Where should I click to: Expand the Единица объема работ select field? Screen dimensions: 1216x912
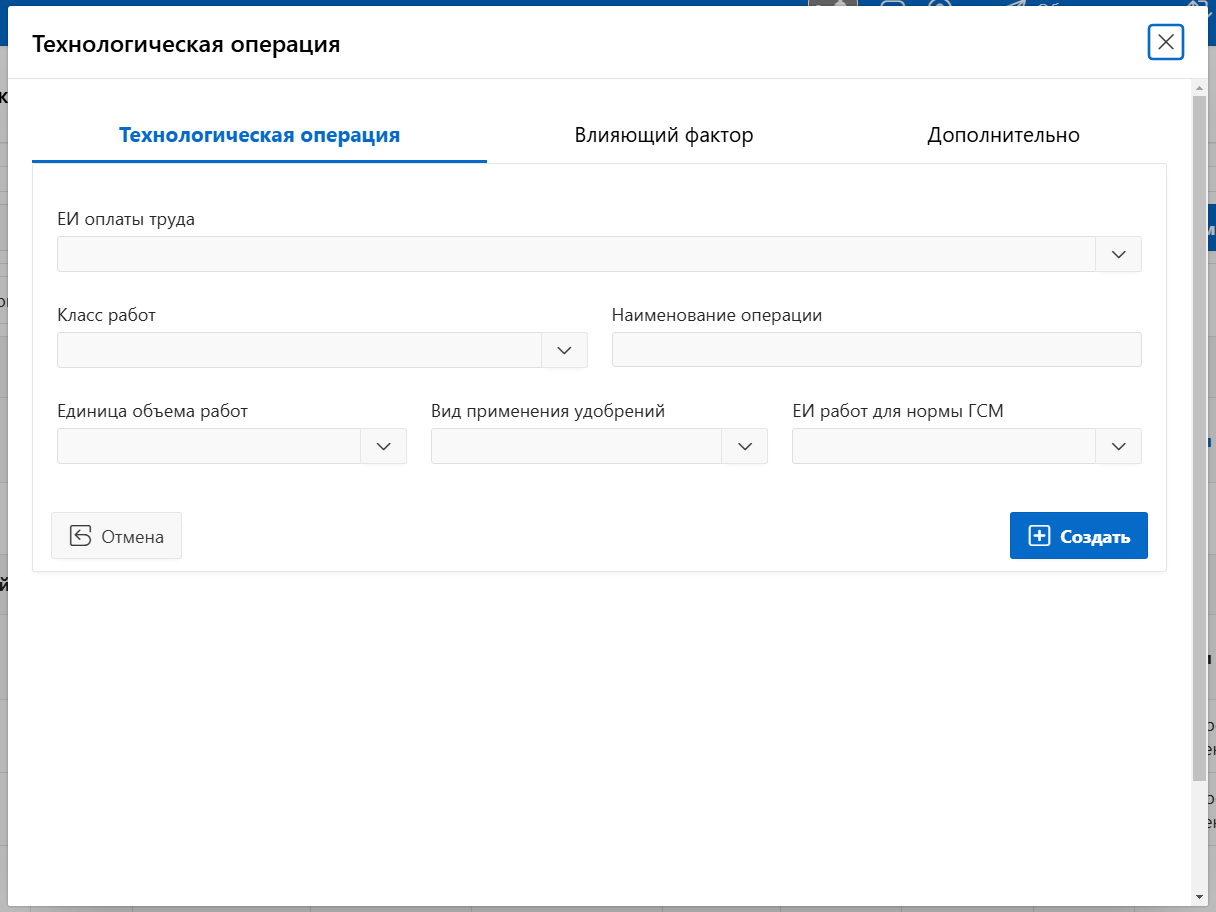pos(208,446)
